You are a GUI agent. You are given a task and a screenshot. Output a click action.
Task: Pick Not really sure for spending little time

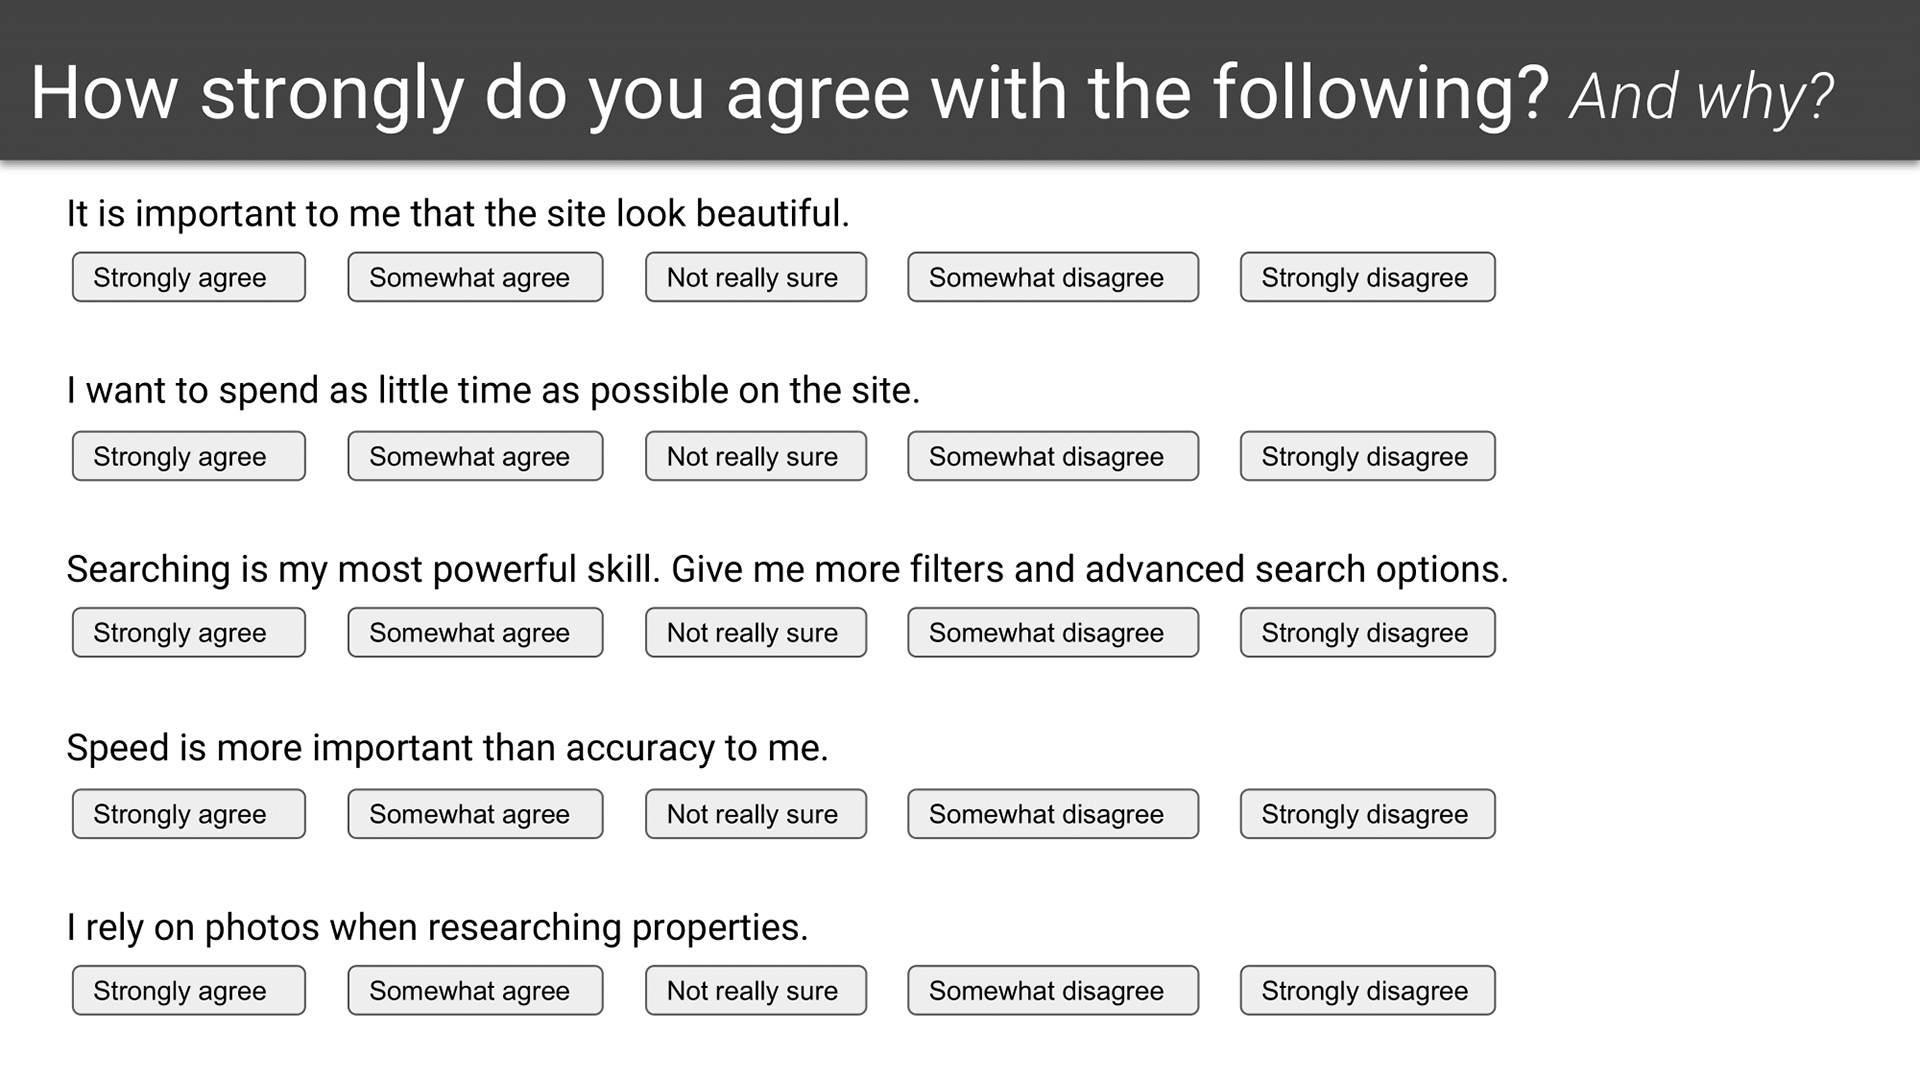coord(756,456)
